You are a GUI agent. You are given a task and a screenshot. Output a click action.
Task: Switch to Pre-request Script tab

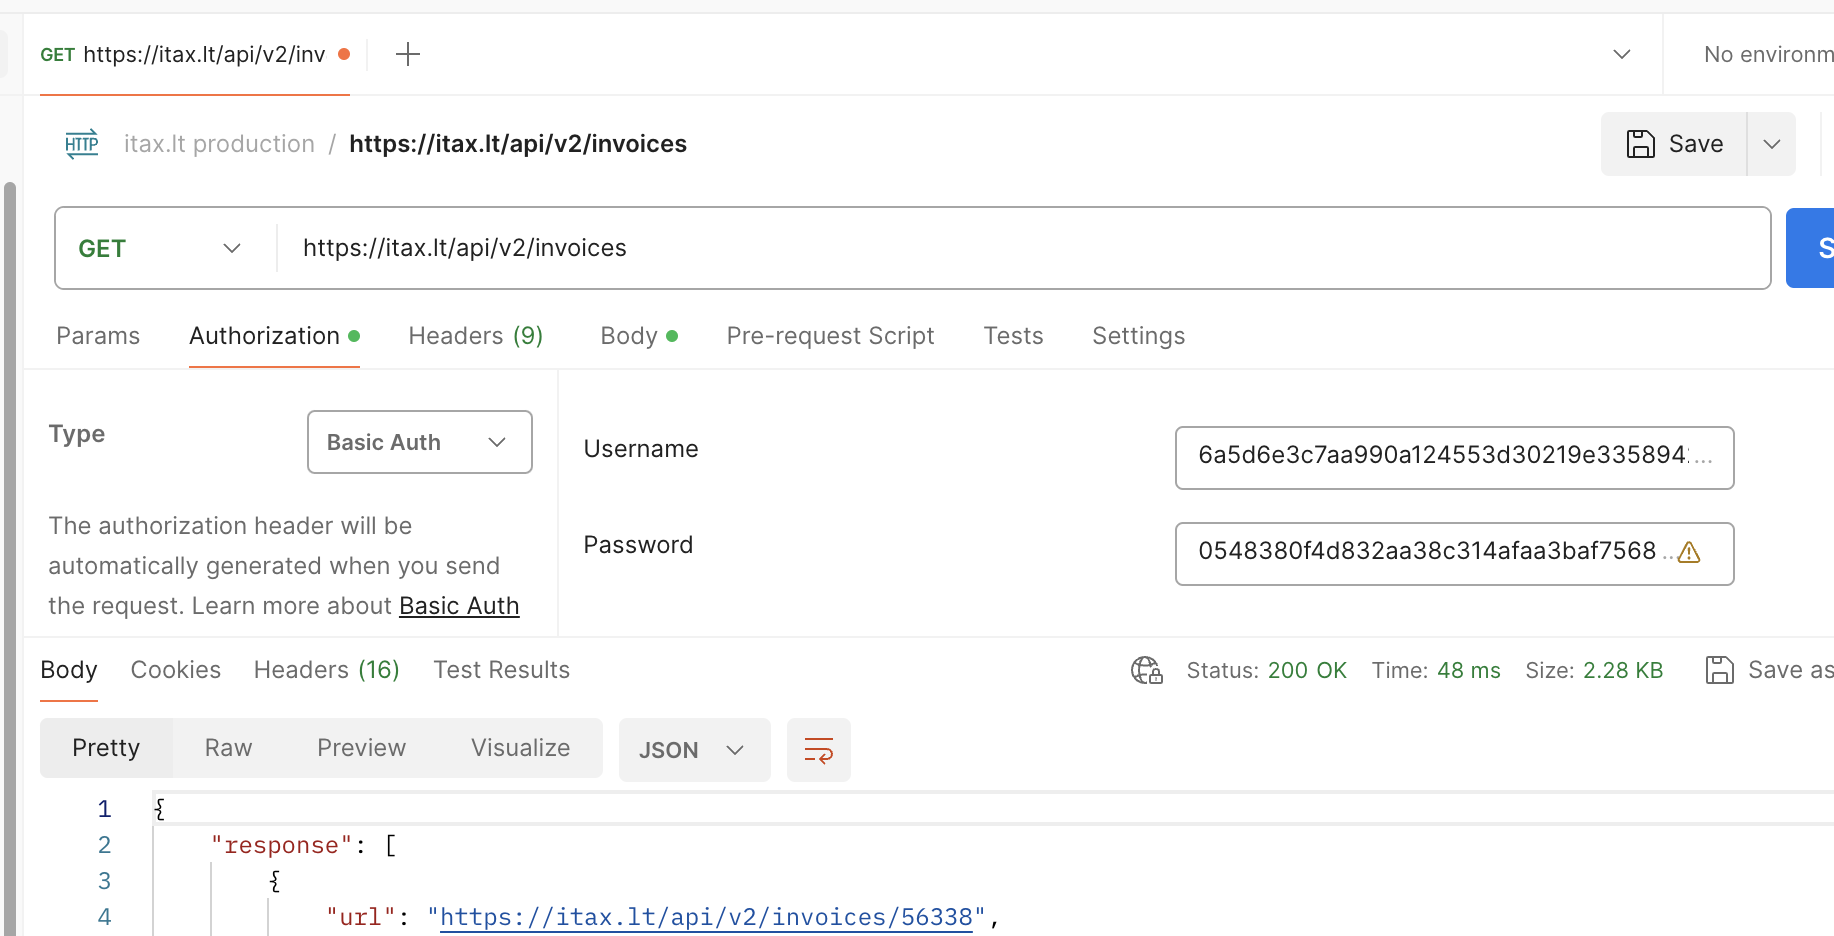click(x=830, y=336)
